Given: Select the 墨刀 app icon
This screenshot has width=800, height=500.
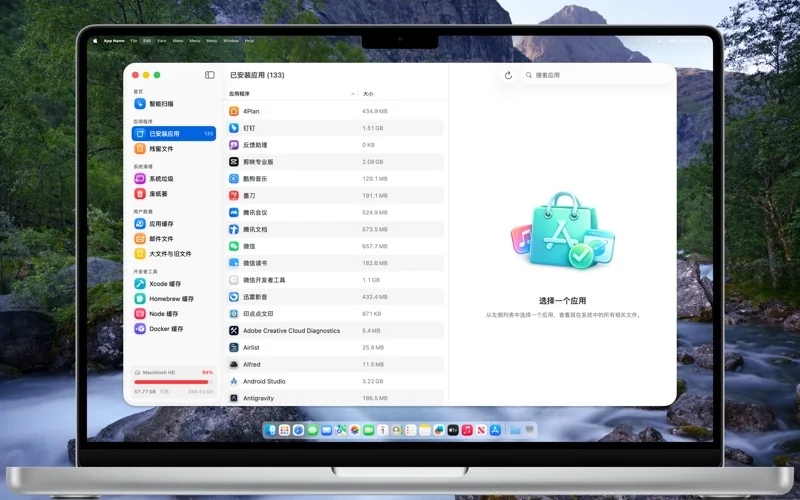Looking at the screenshot, I should (234, 195).
